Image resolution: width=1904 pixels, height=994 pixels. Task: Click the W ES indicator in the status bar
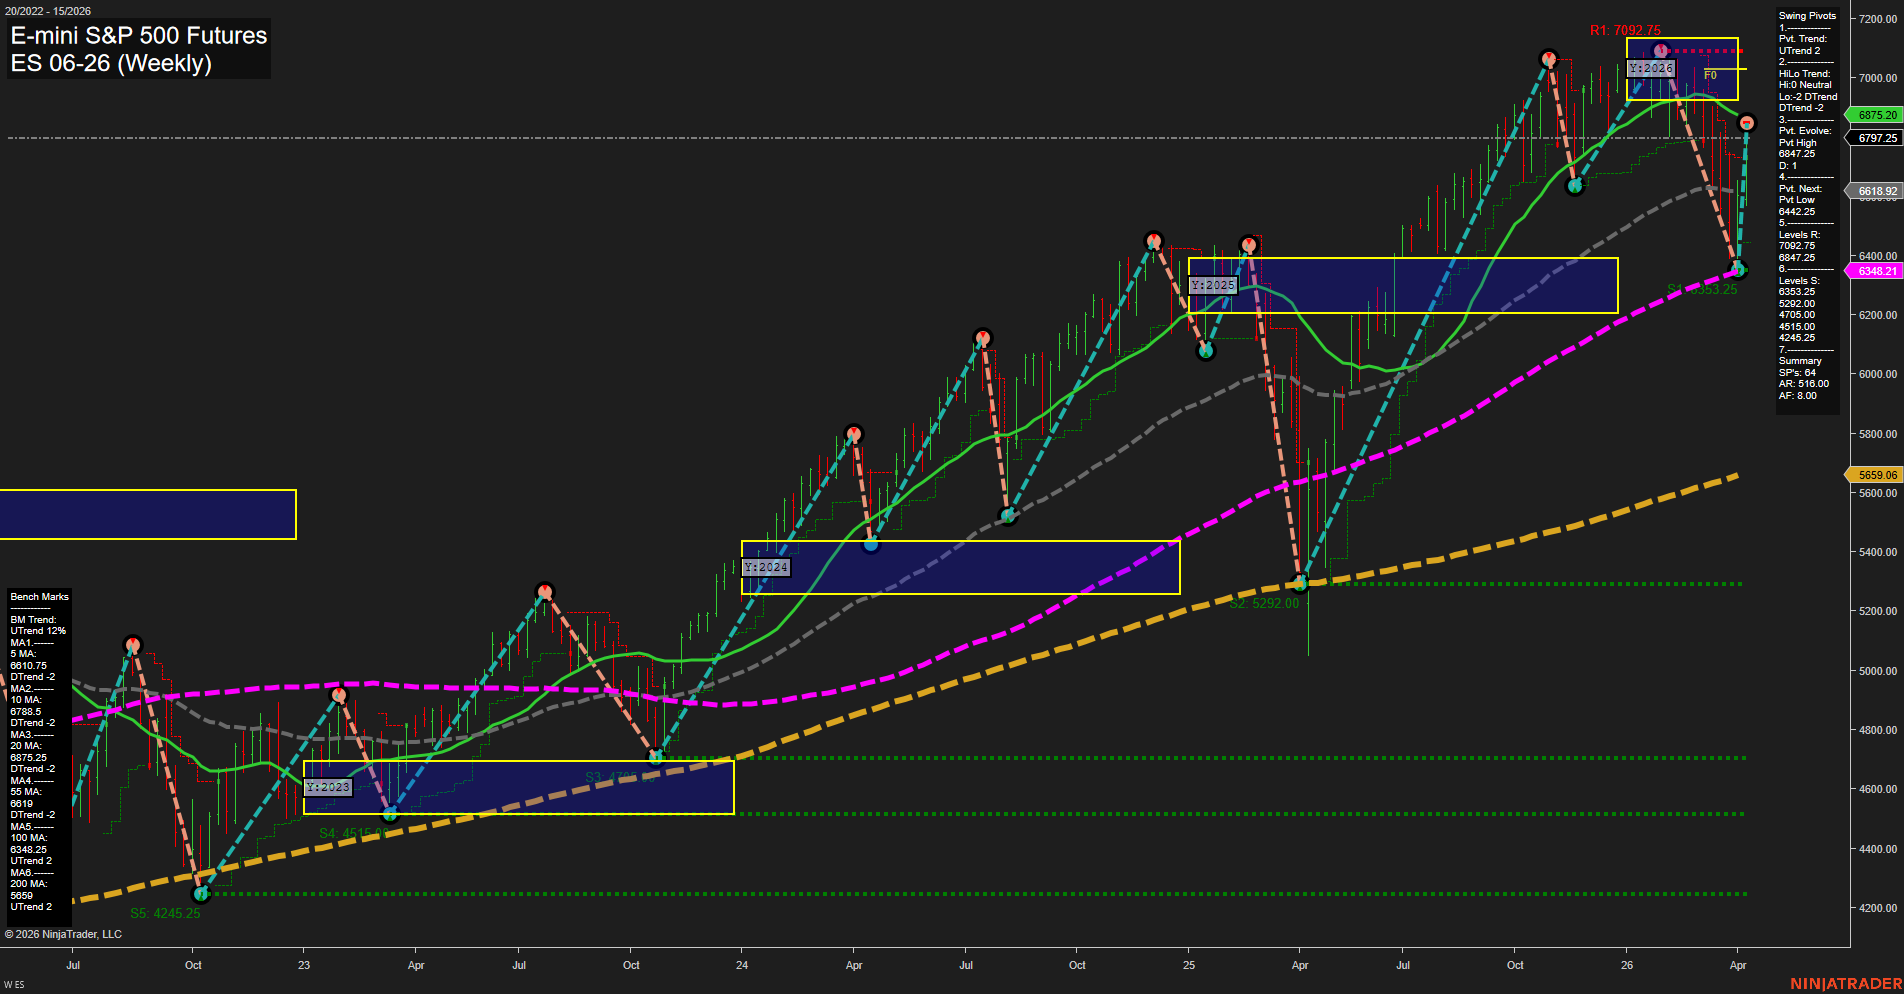click(x=14, y=982)
